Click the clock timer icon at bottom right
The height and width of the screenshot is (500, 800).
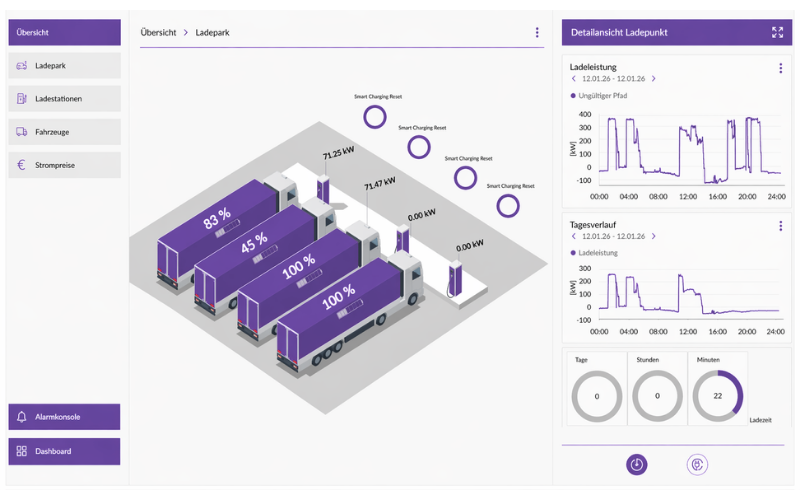click(x=637, y=464)
